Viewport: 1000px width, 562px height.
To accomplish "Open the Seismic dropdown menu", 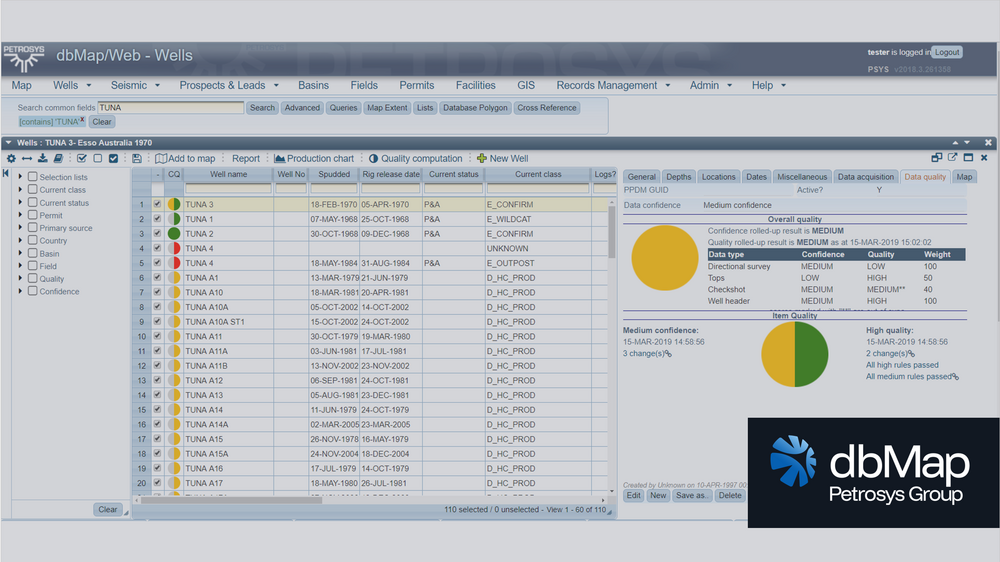I will coord(135,85).
